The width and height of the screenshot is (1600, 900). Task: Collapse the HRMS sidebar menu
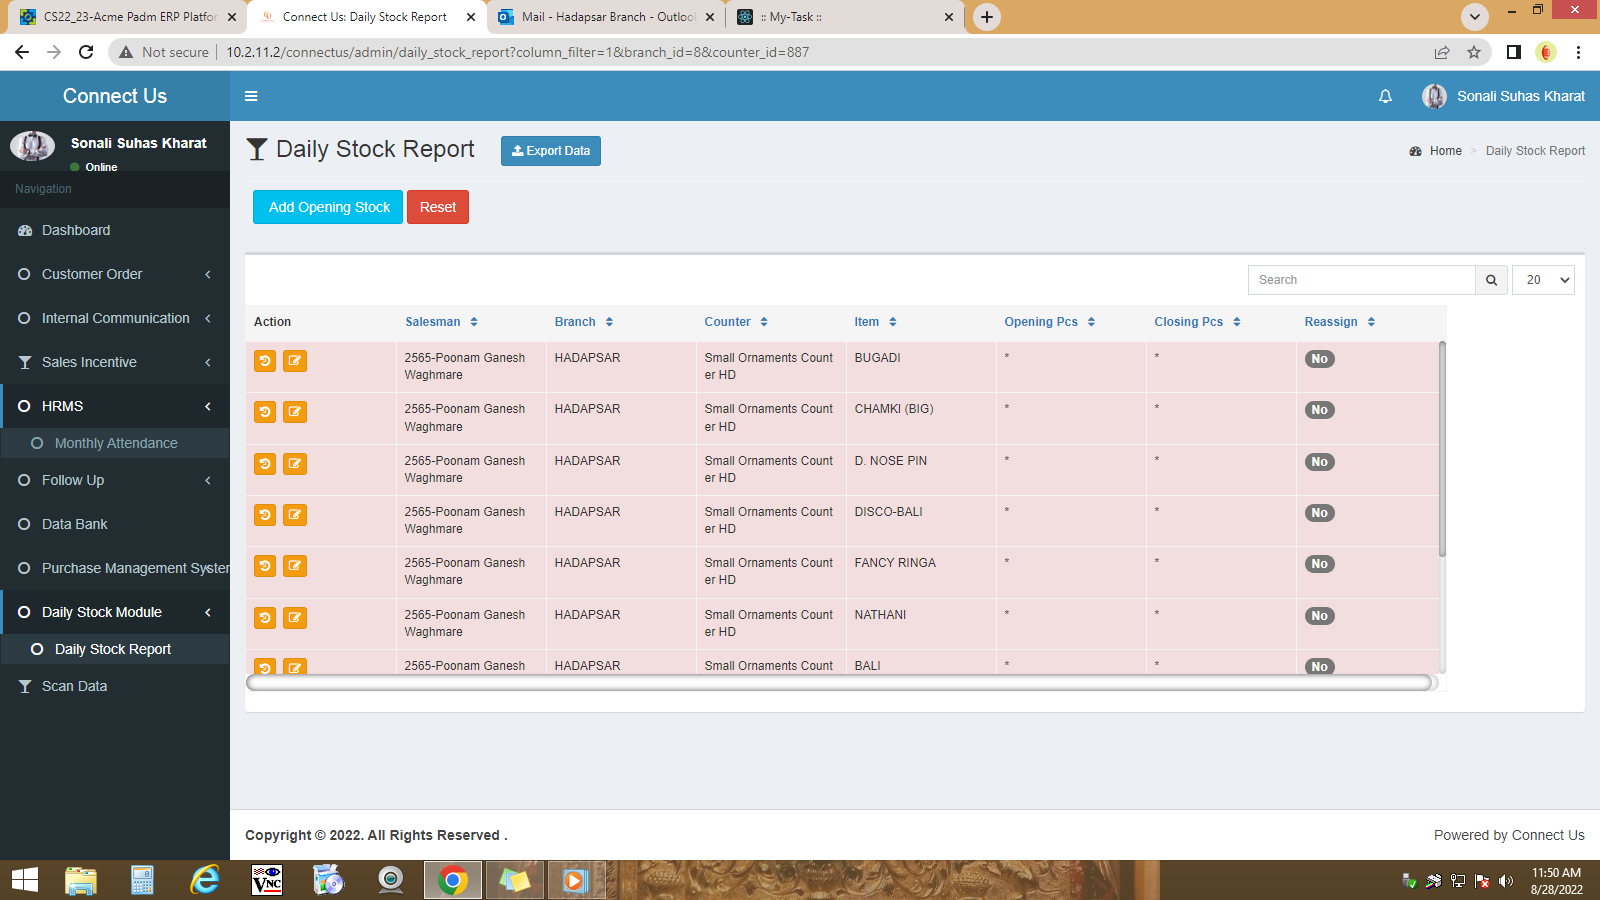(x=115, y=406)
